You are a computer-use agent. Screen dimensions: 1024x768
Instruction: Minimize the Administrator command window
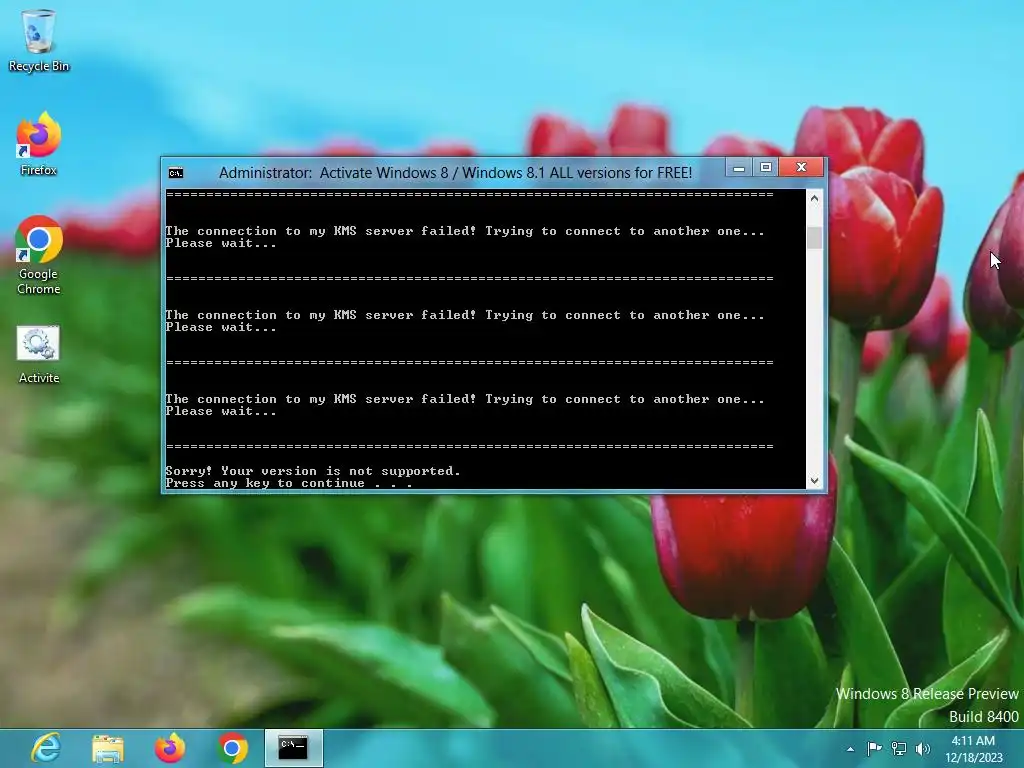pyautogui.click(x=739, y=168)
